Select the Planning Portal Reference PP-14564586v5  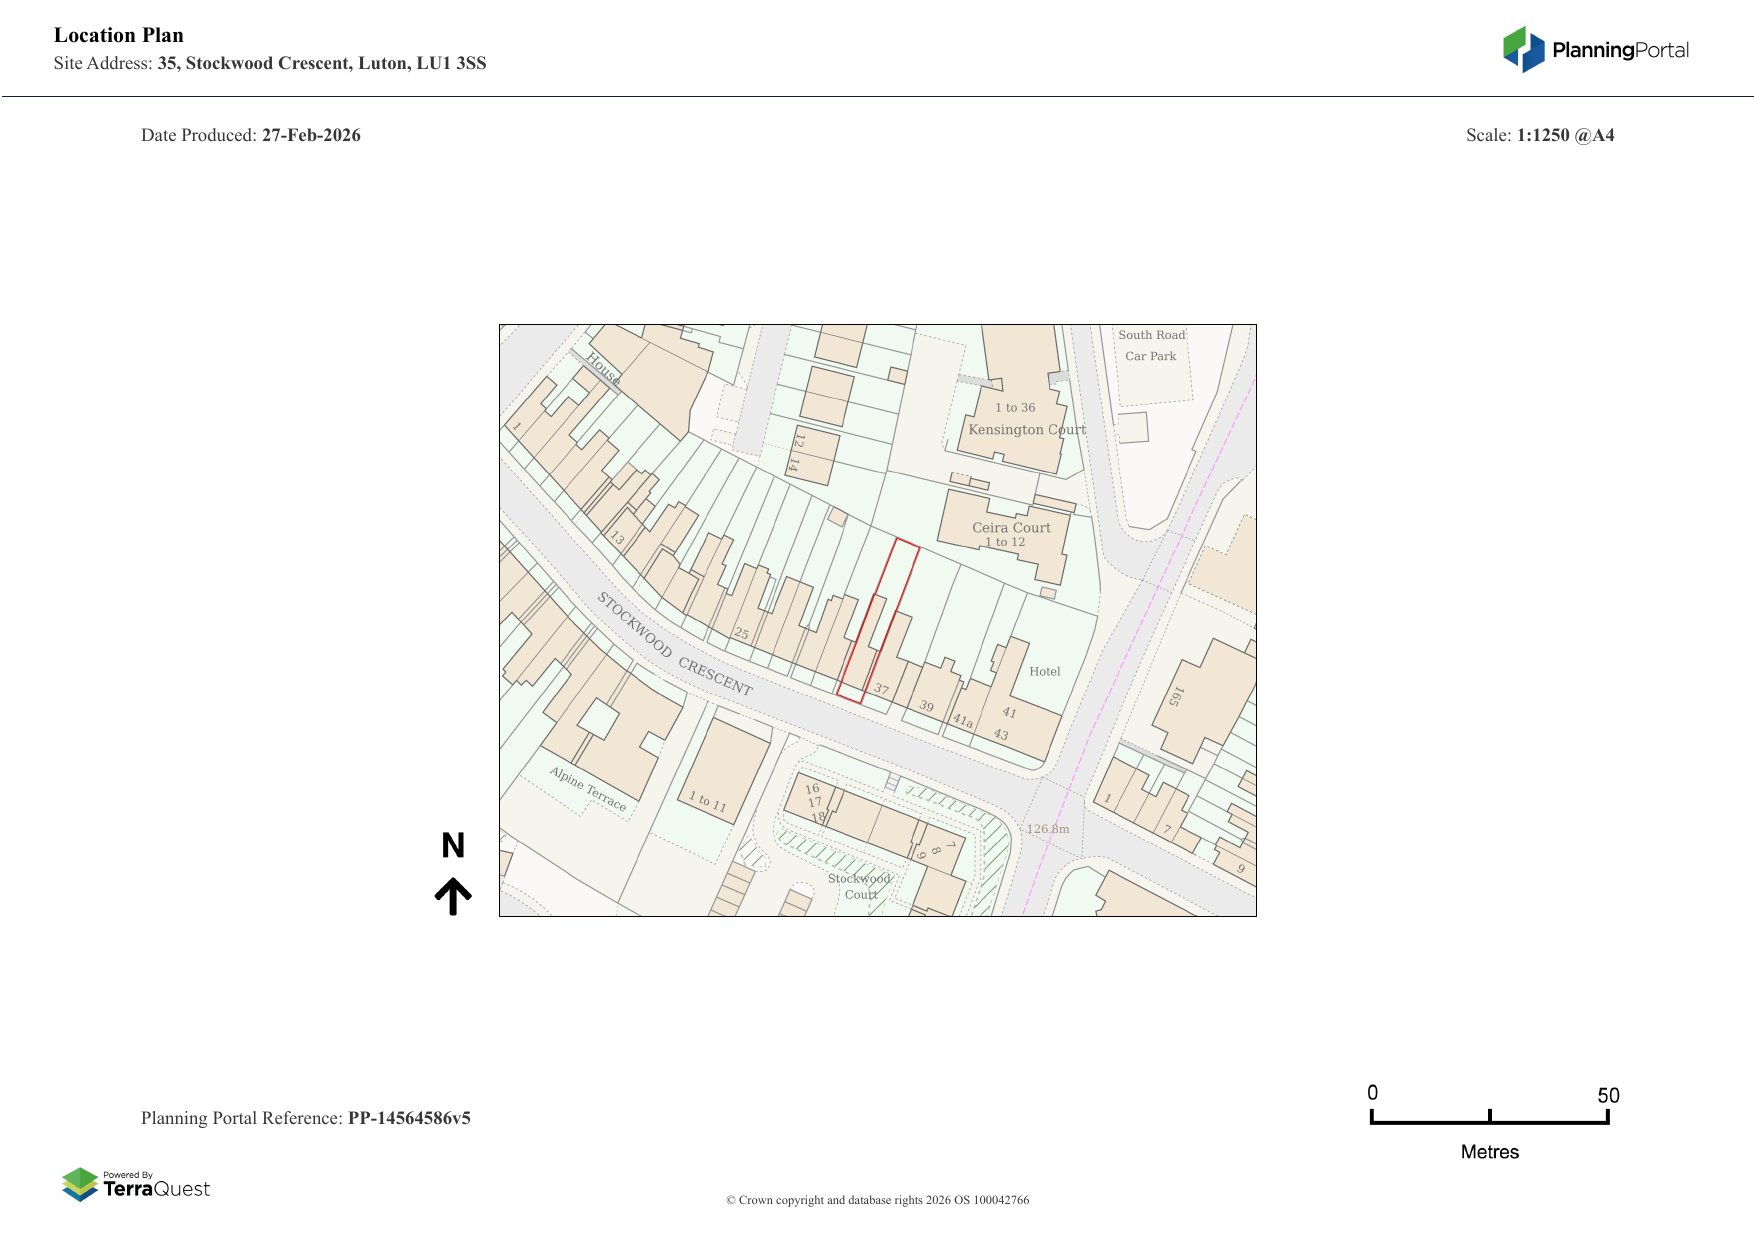click(306, 1118)
